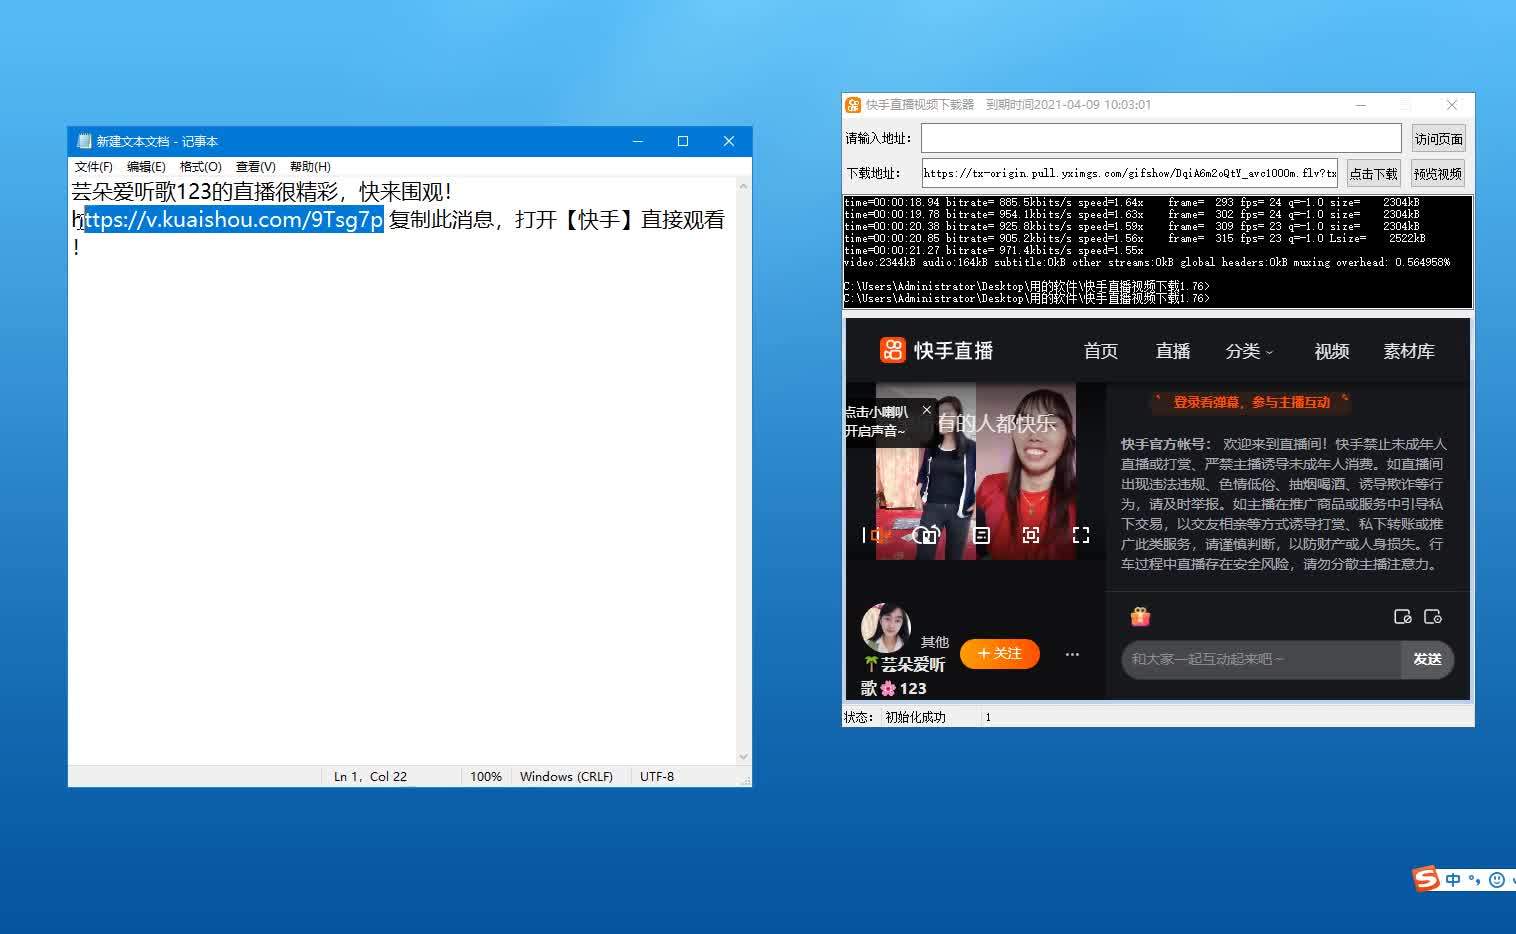Click the black ffmpeg console output area
This screenshot has width=1516, height=934.
1157,251
